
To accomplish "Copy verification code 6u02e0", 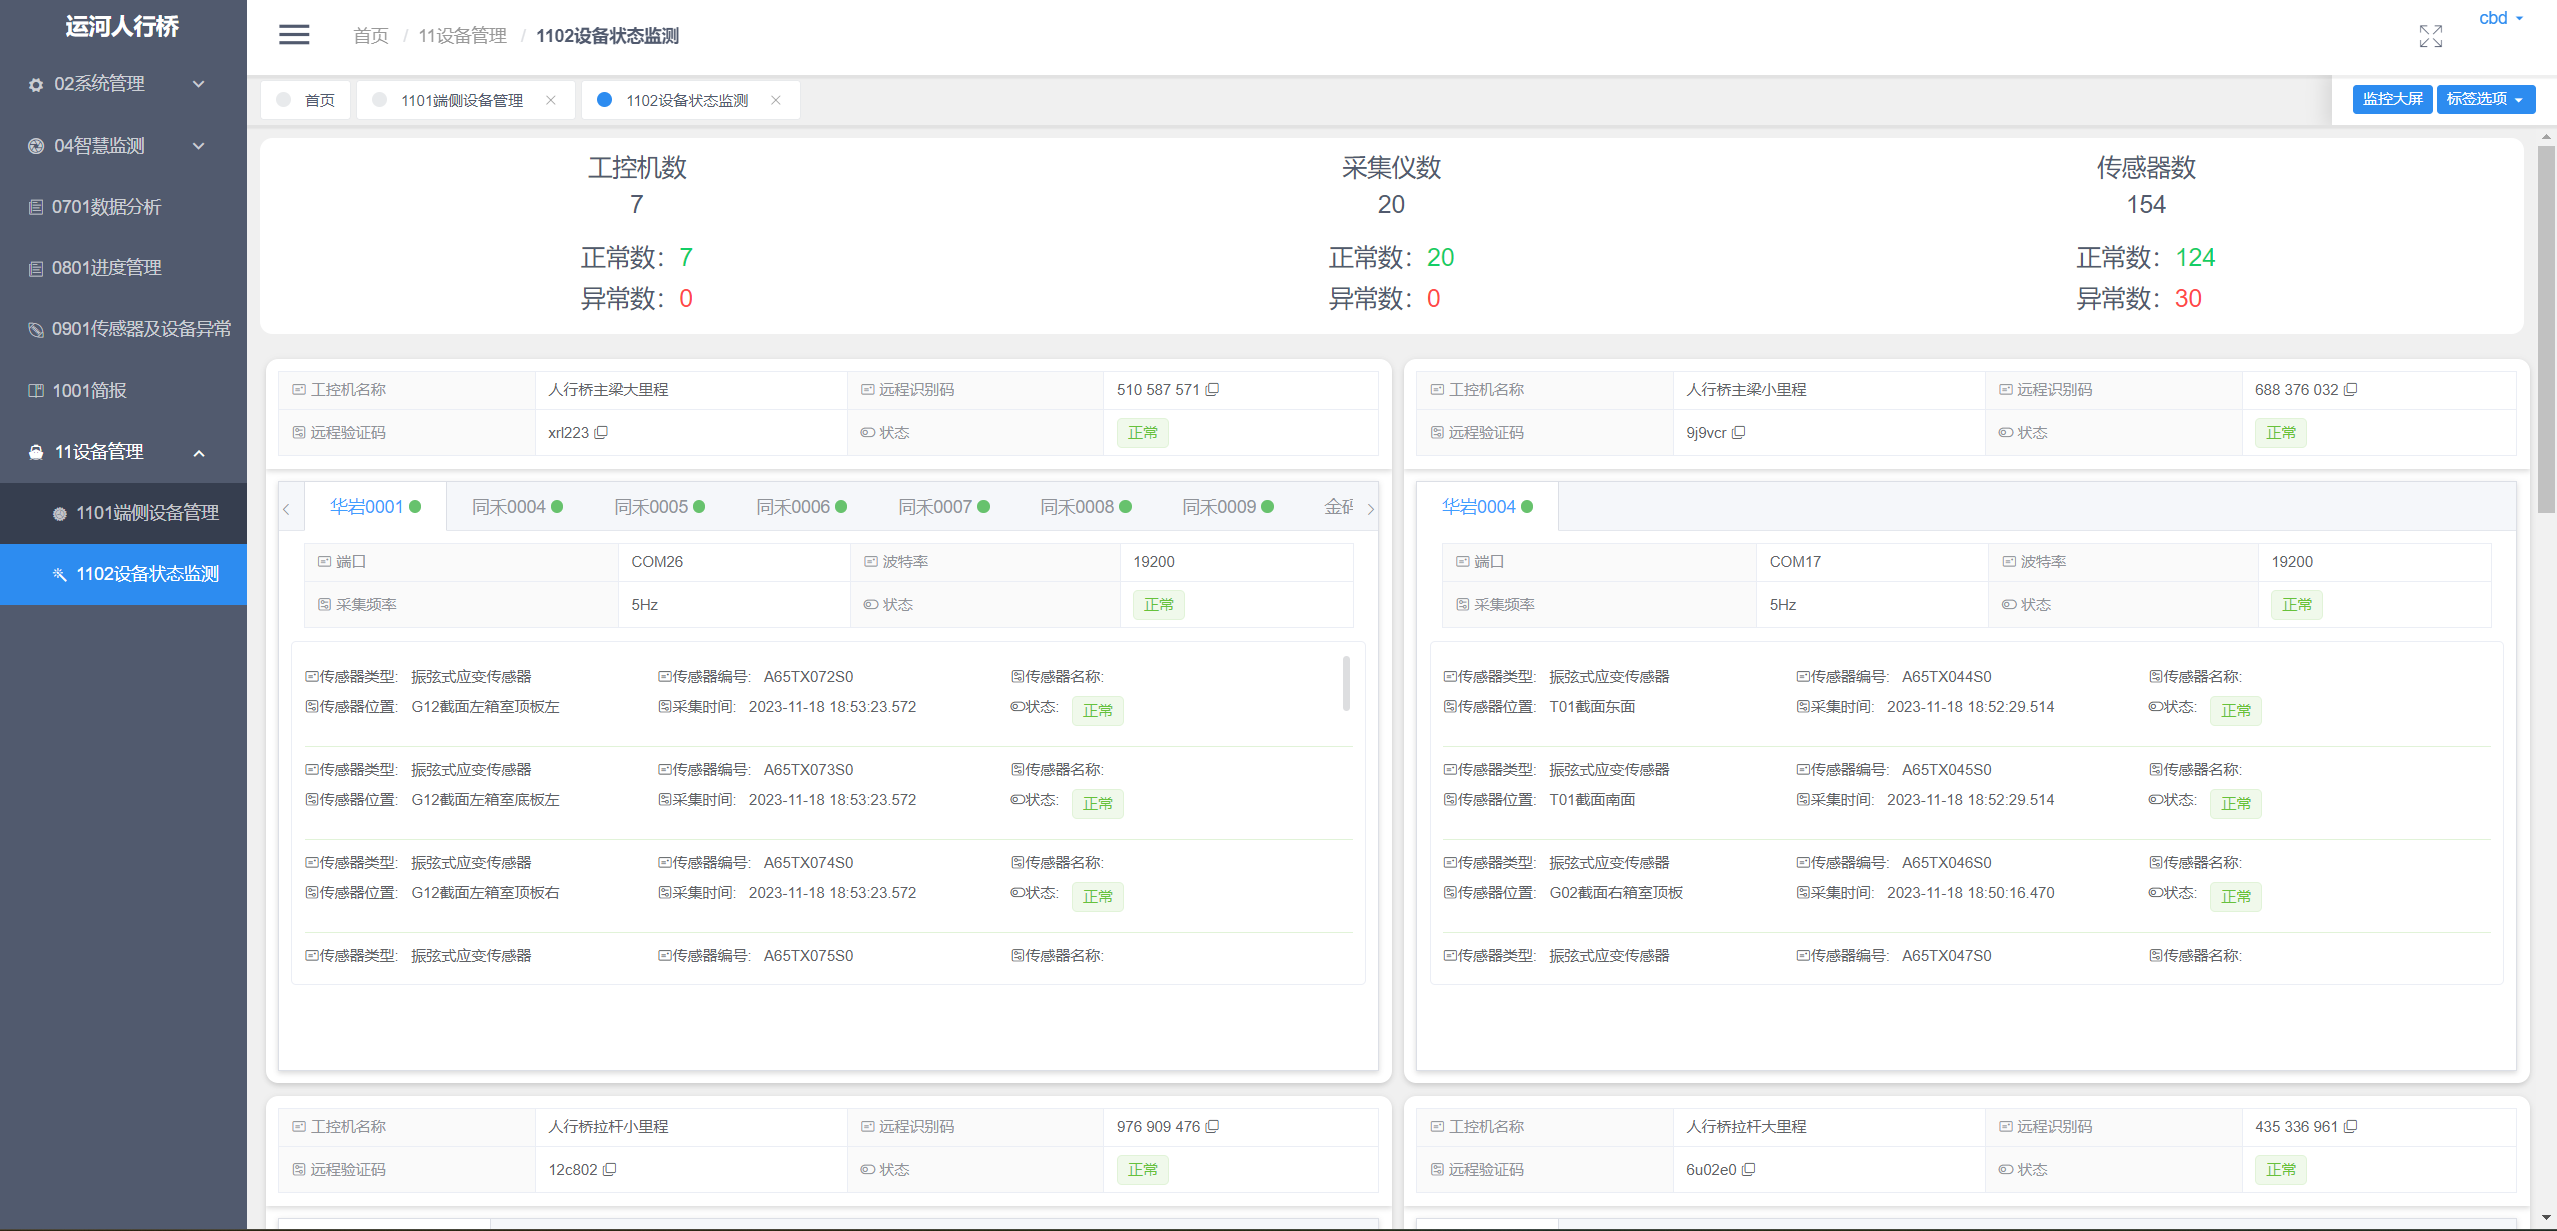I will [x=1748, y=1169].
